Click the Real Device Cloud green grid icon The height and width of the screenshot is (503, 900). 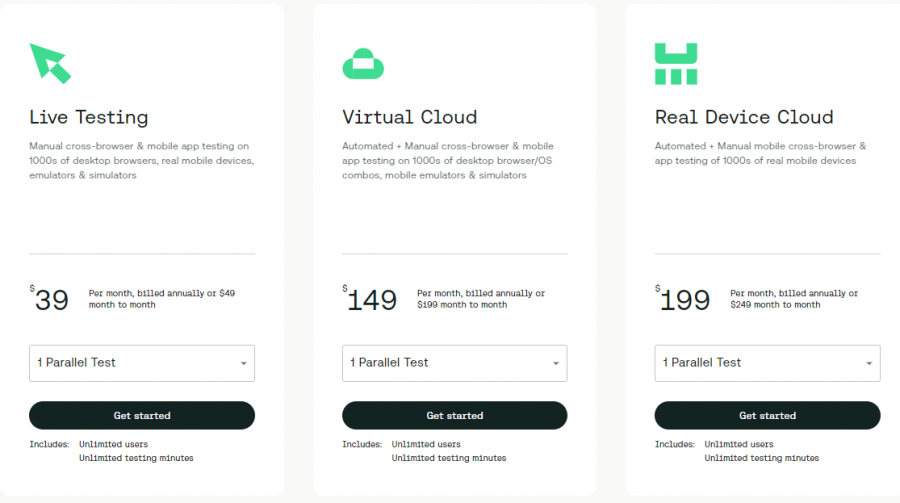pyautogui.click(x=676, y=63)
